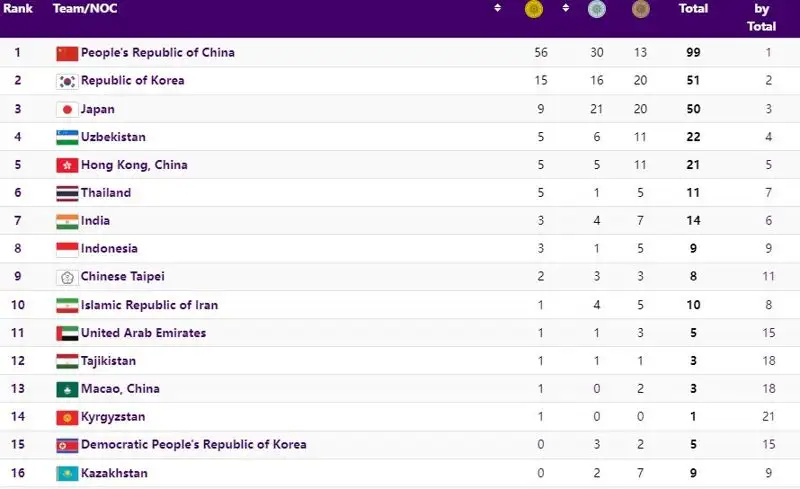Click the silver medal column icon
The width and height of the screenshot is (800, 489).
tap(597, 9)
